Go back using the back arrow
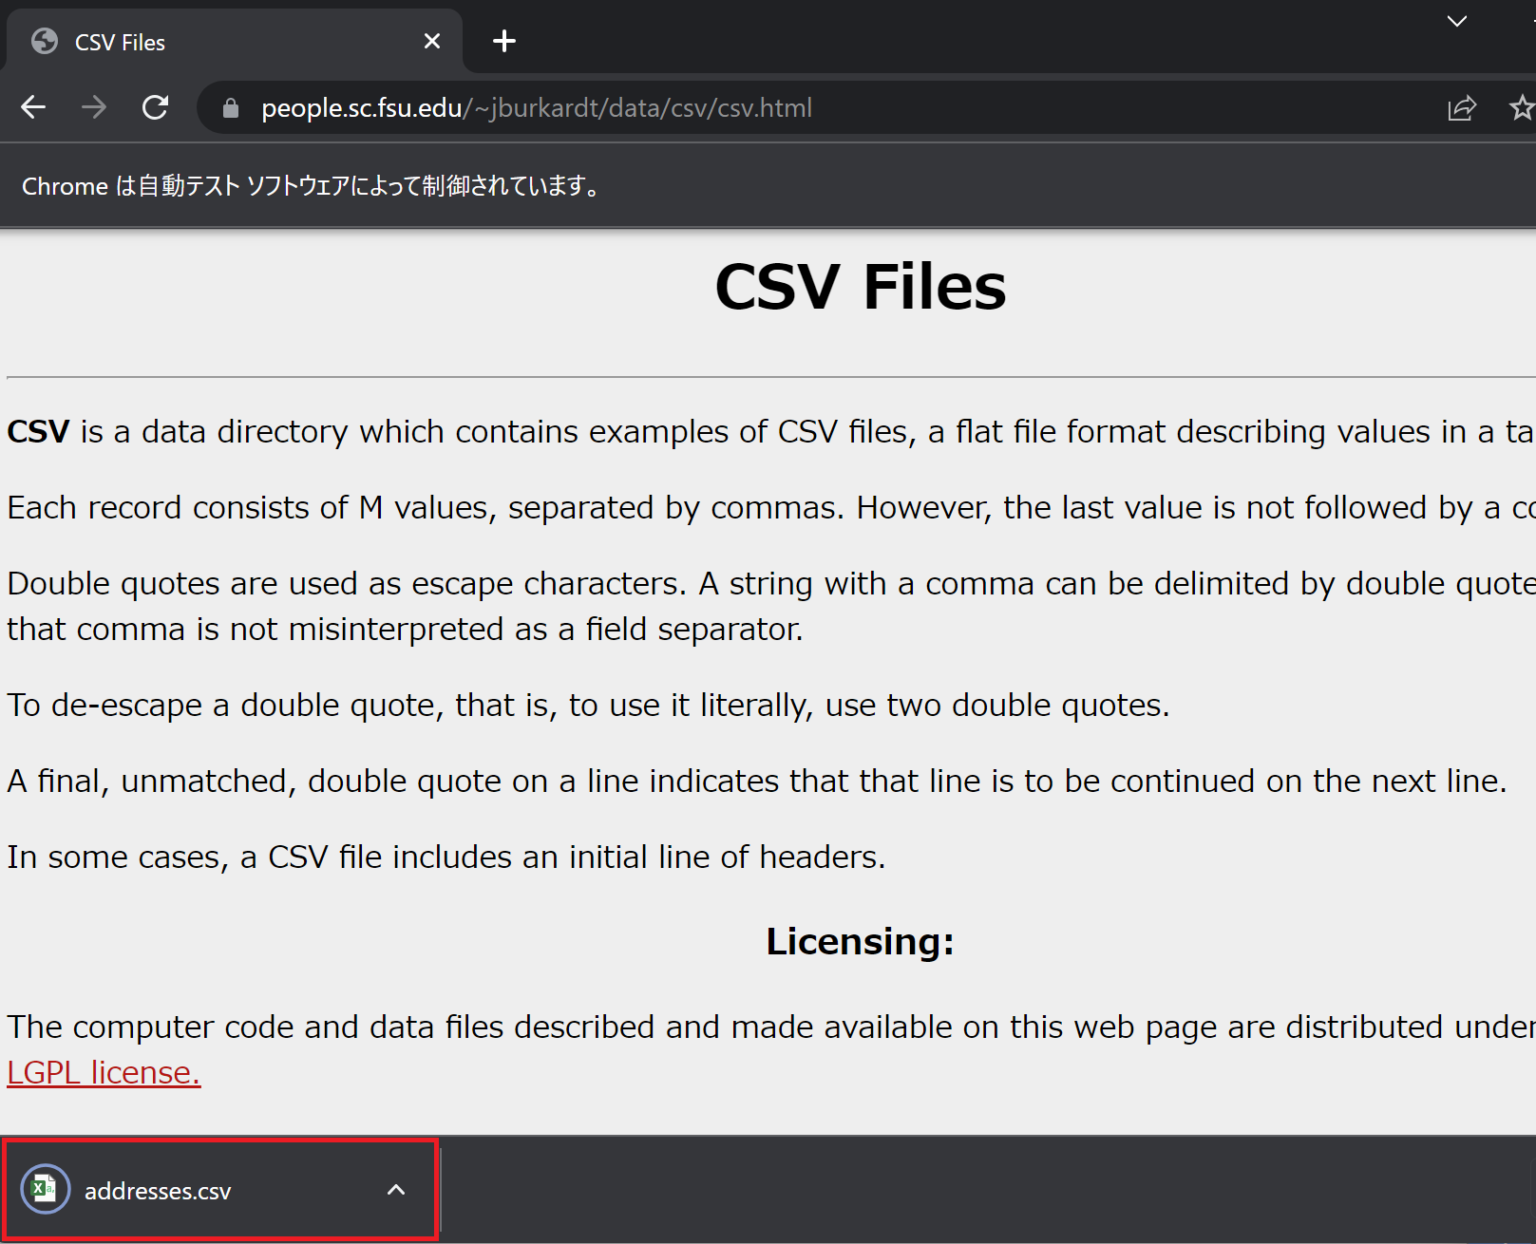The width and height of the screenshot is (1536, 1244). tap(33, 107)
